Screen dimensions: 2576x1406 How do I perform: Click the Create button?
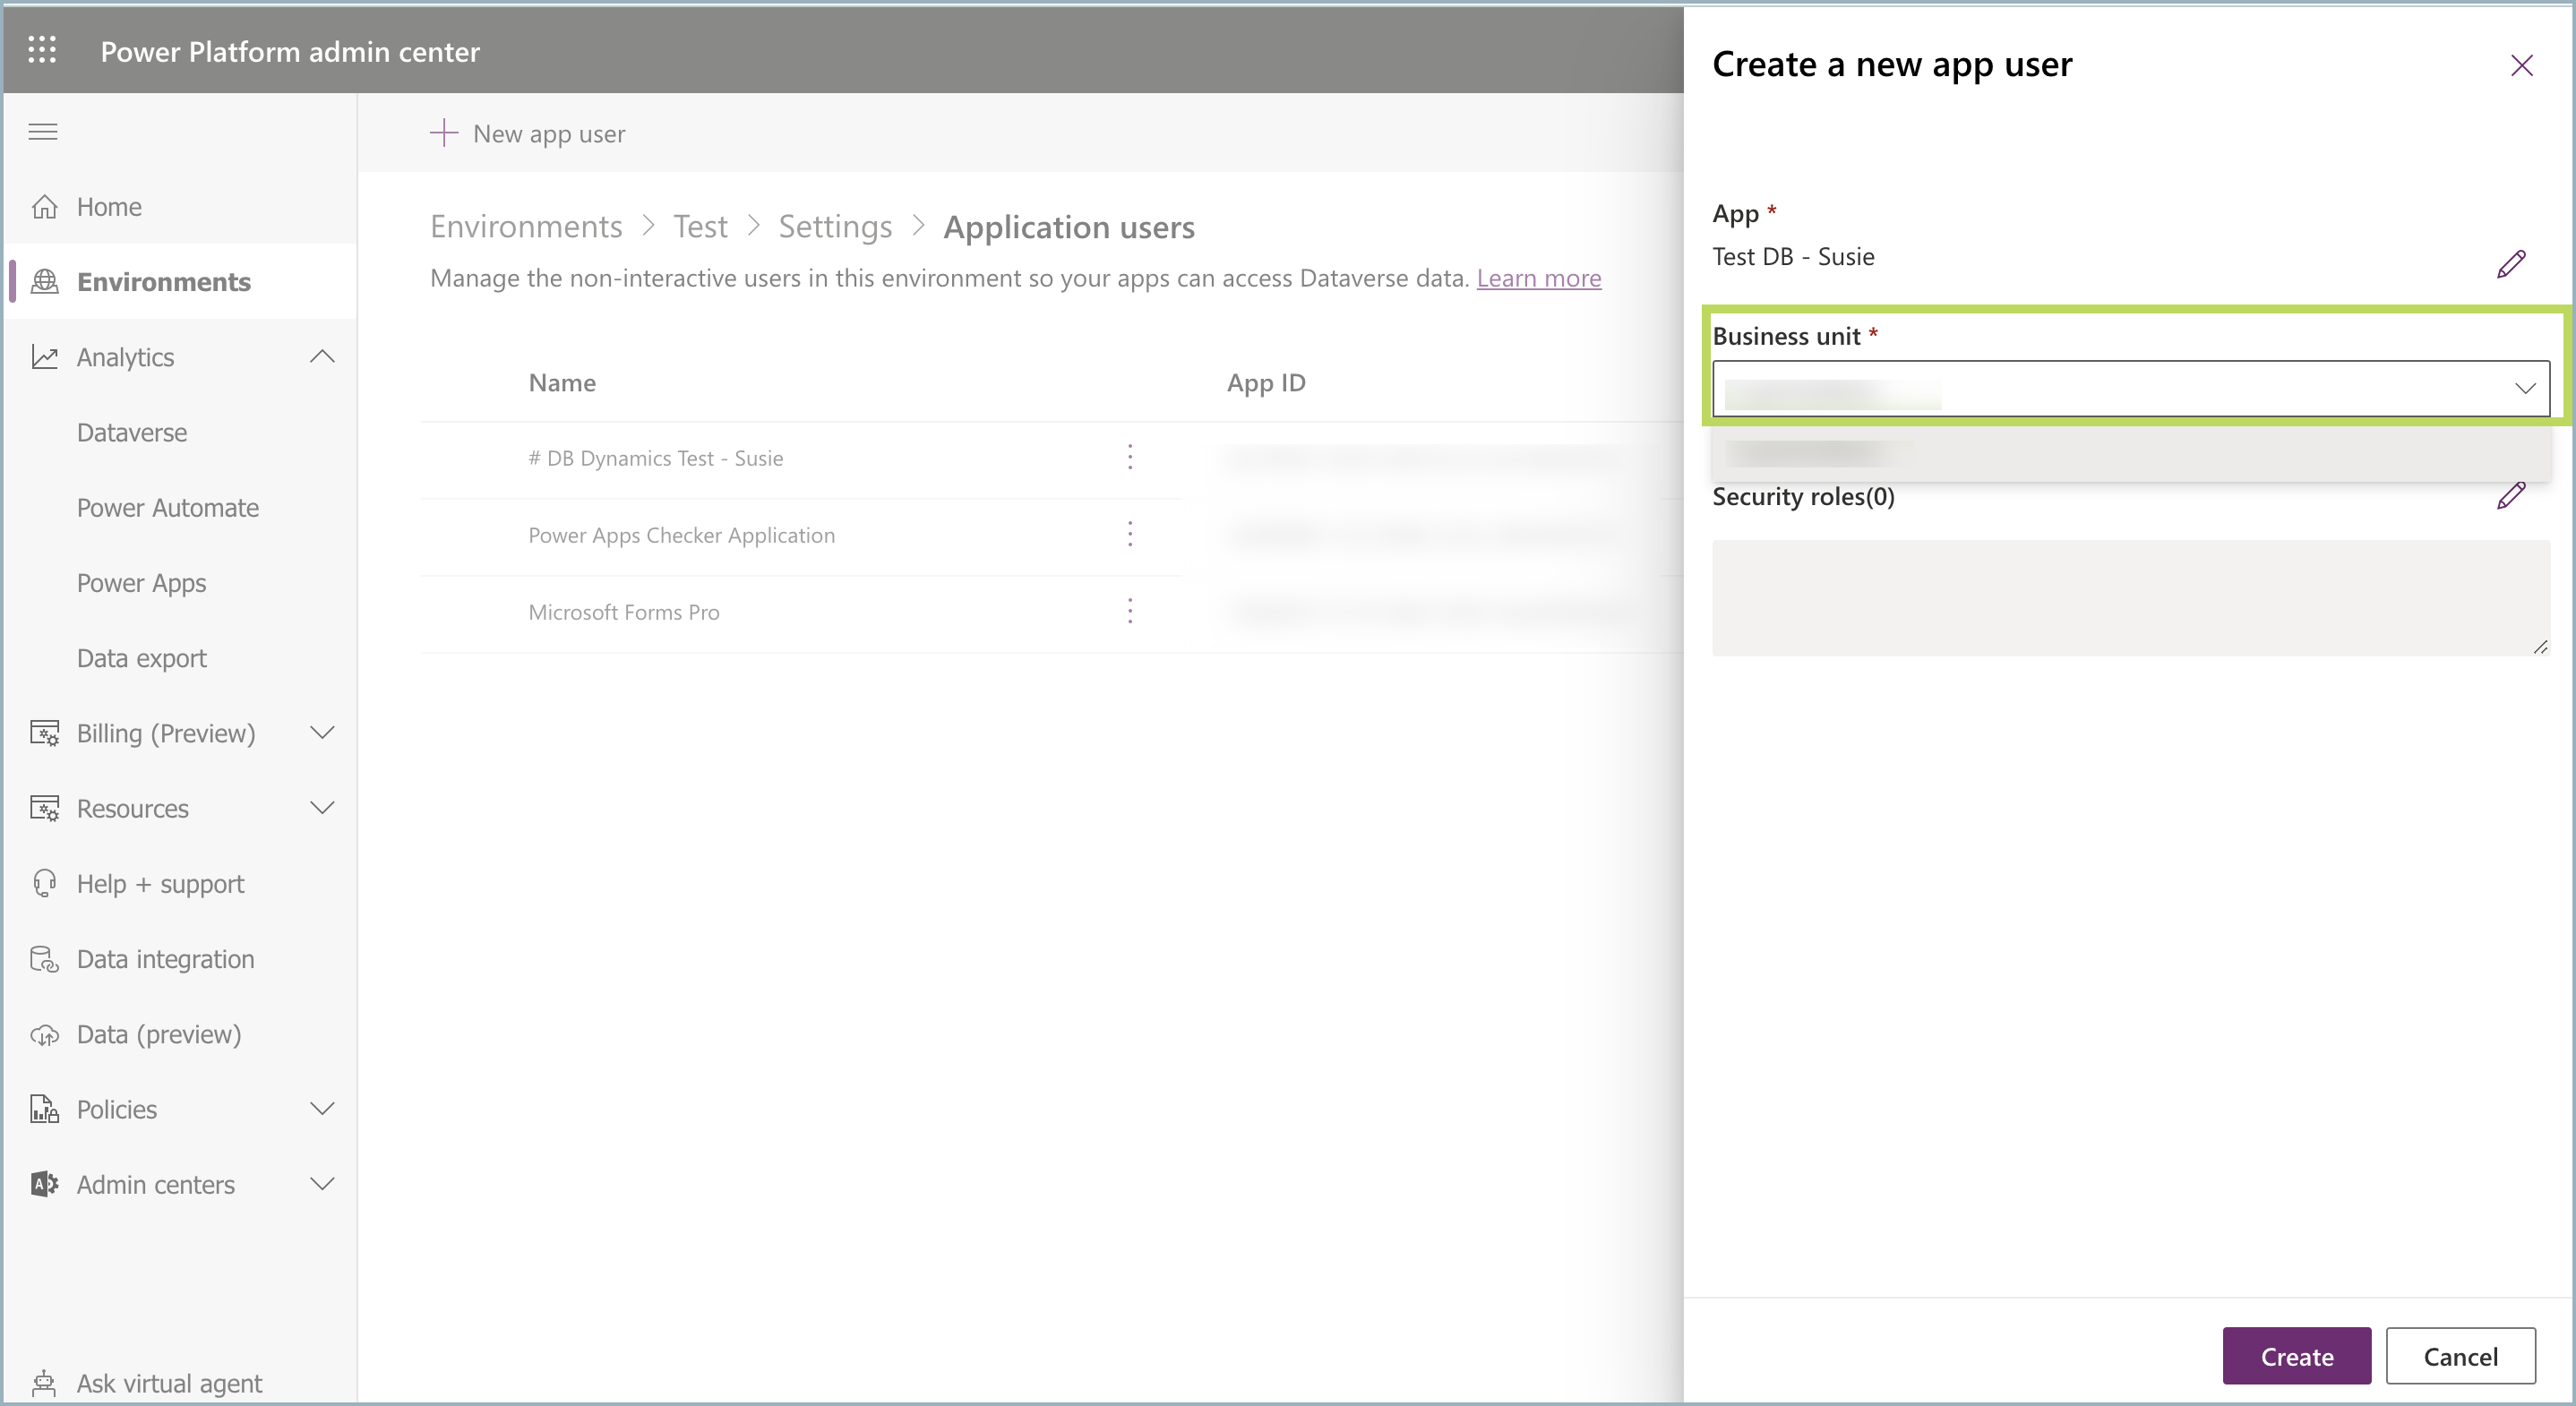click(2297, 1356)
